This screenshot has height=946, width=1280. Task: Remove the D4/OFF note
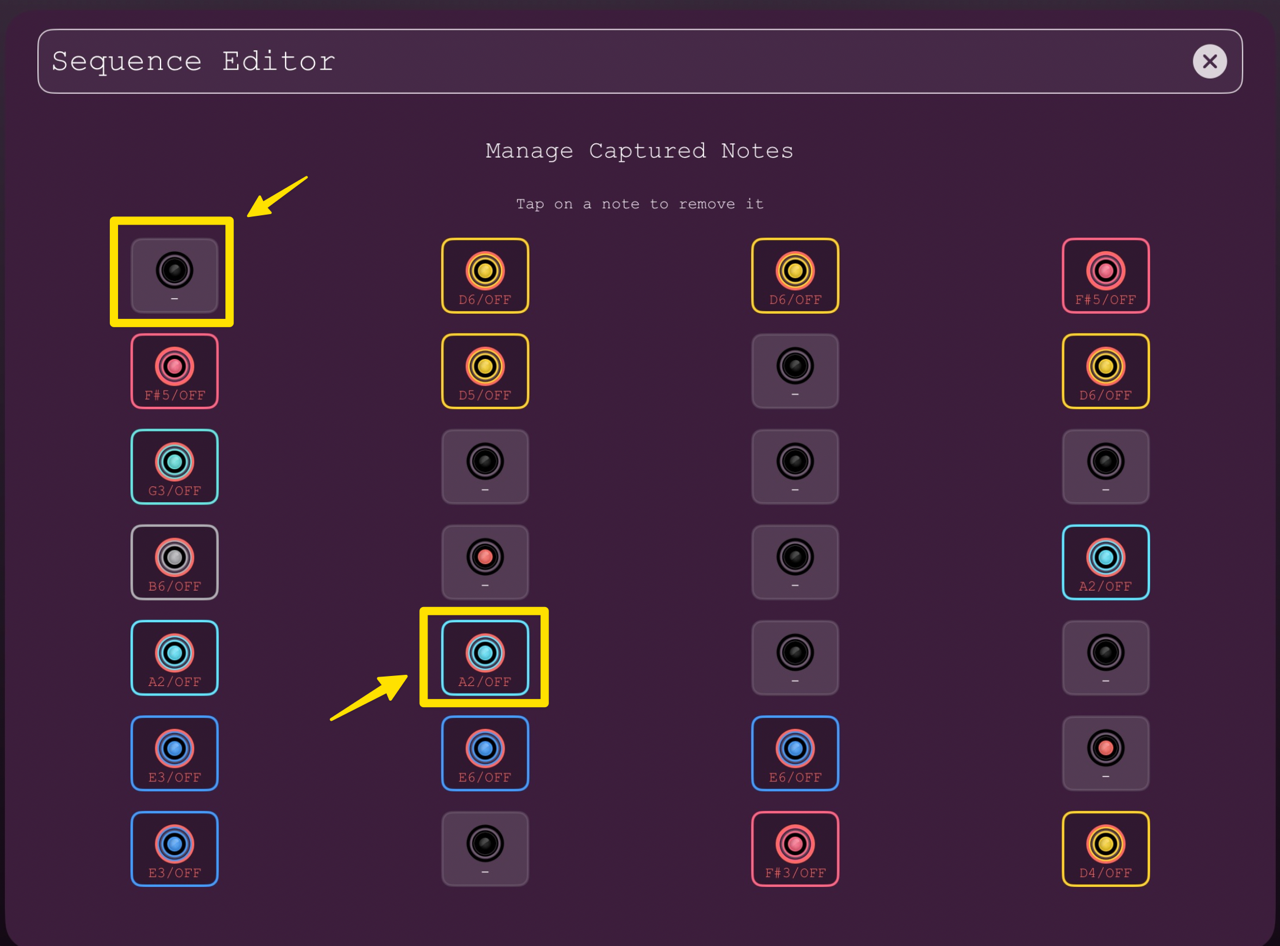1105,849
